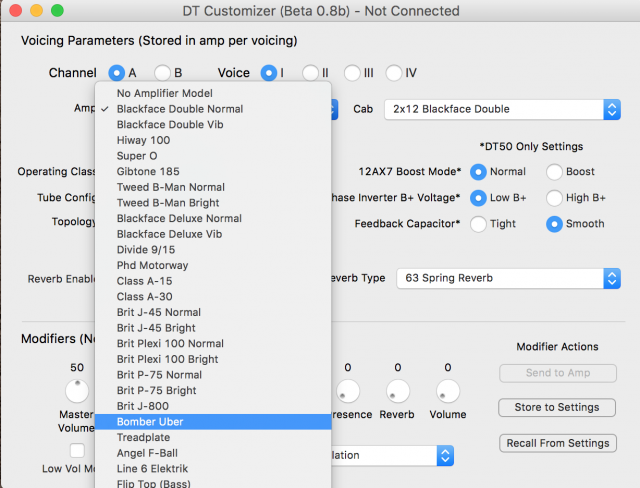Select Channel B radio button

point(162,73)
